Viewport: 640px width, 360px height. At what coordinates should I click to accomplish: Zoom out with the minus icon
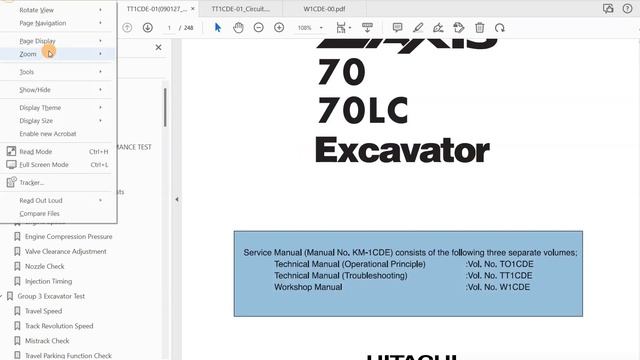[259, 28]
